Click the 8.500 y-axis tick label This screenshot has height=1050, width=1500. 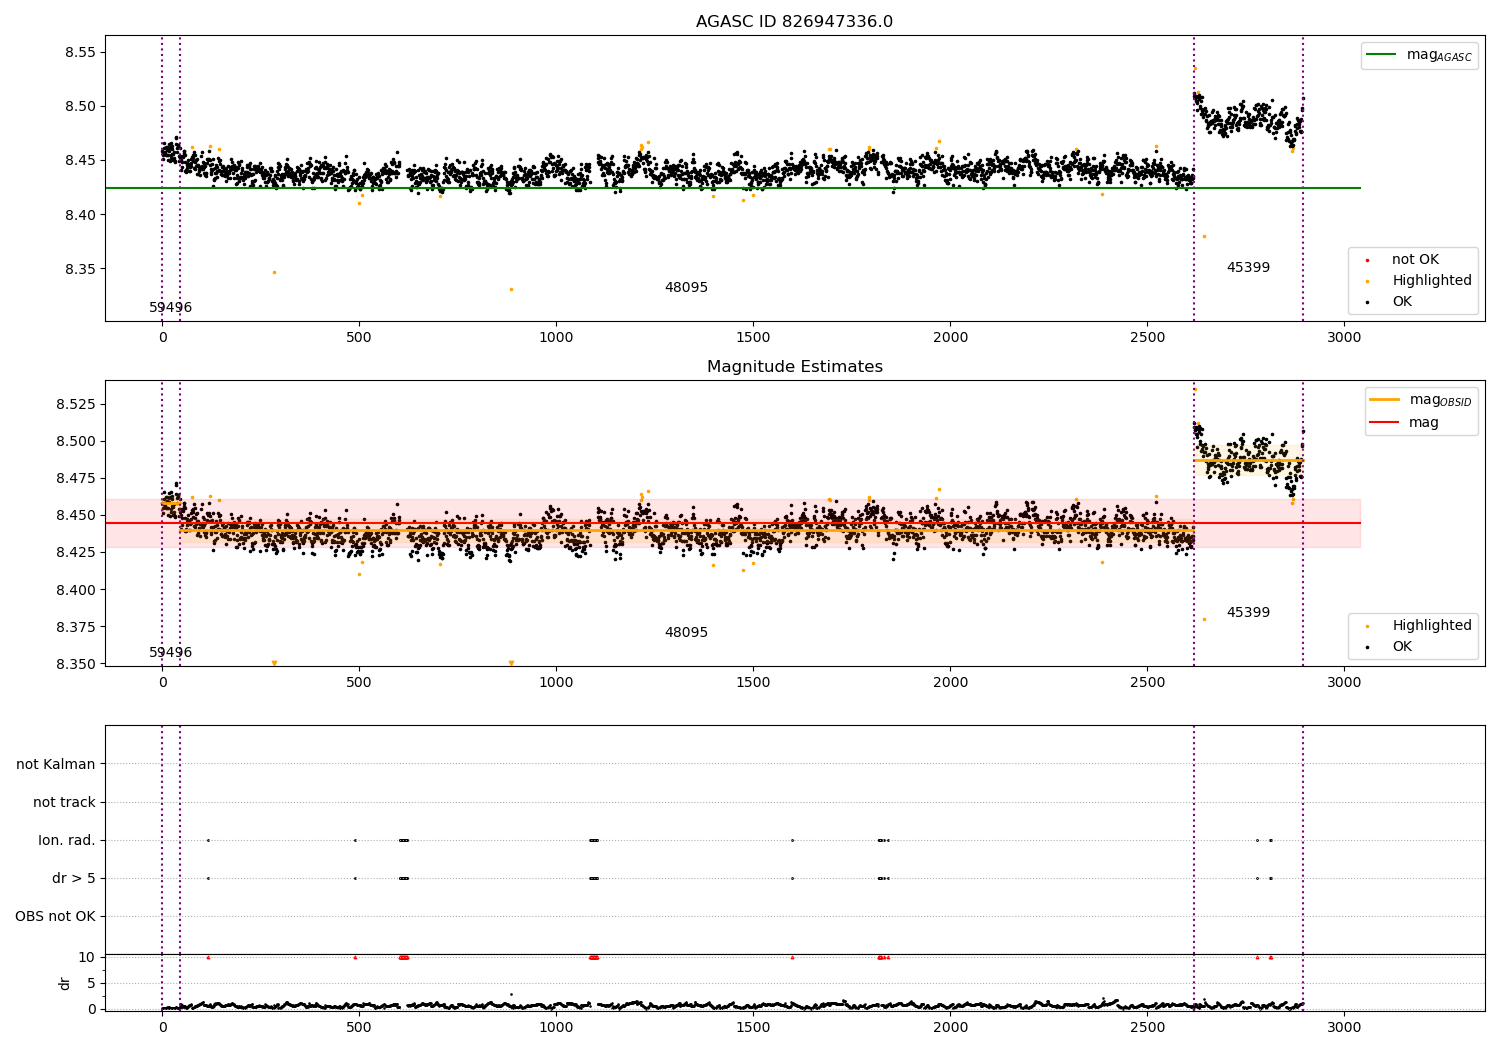(x=76, y=441)
